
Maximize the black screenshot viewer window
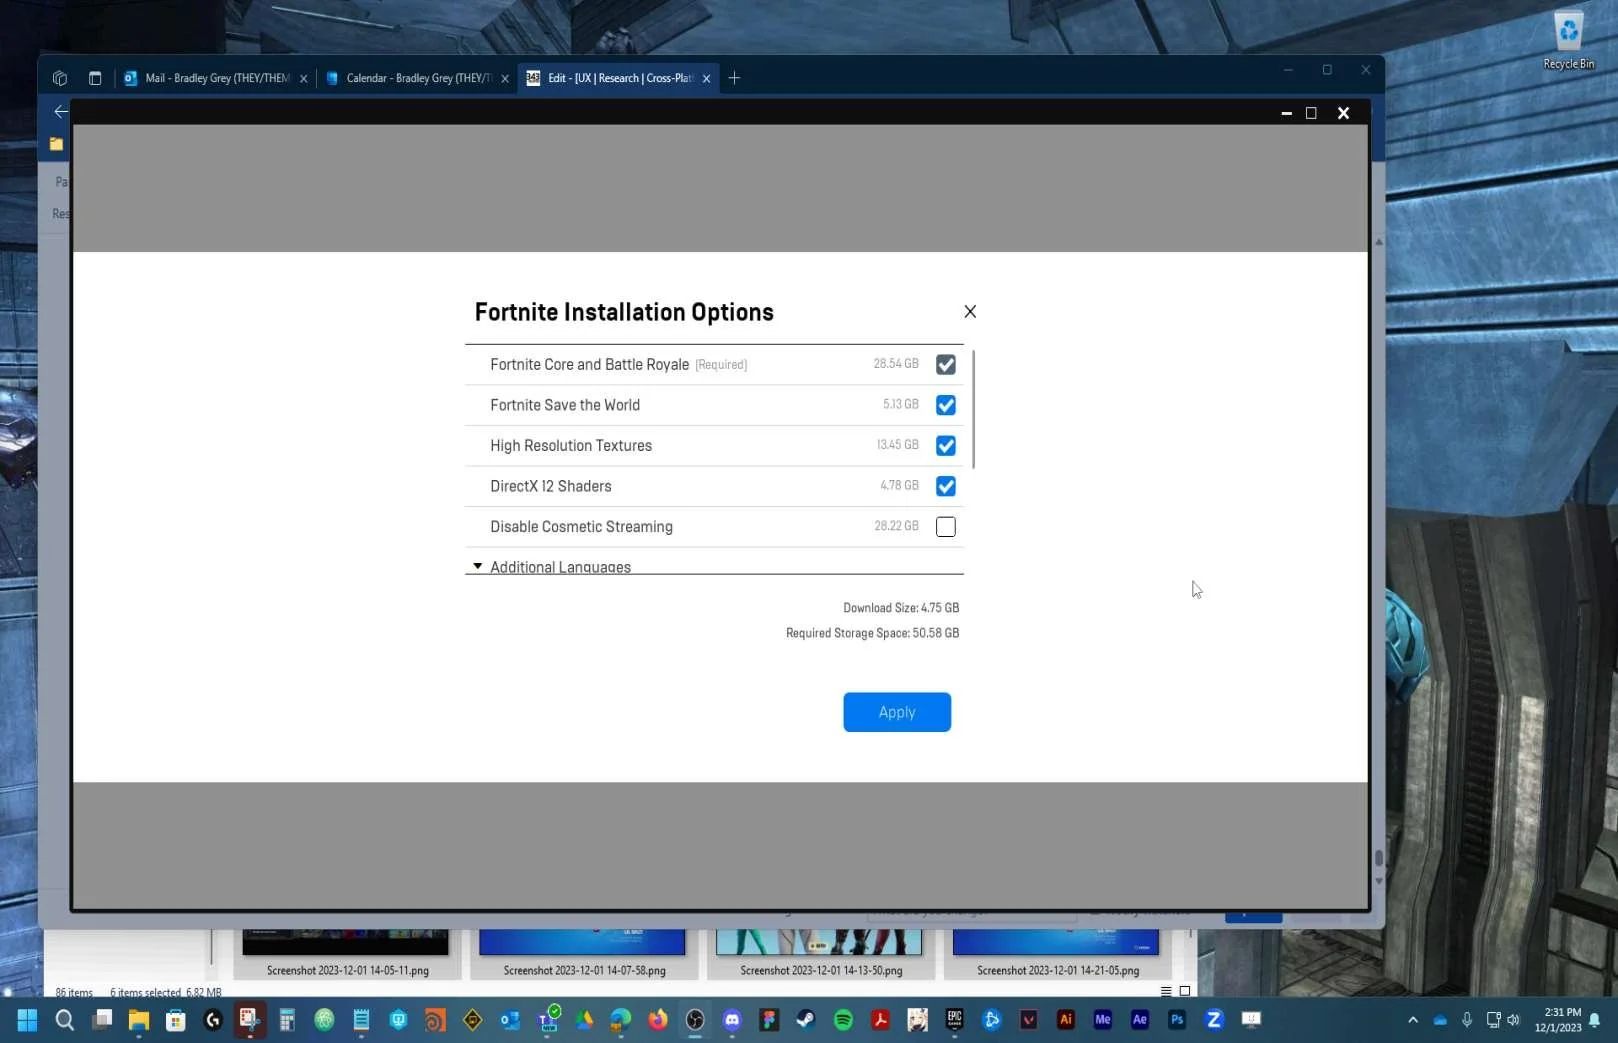[x=1311, y=113]
